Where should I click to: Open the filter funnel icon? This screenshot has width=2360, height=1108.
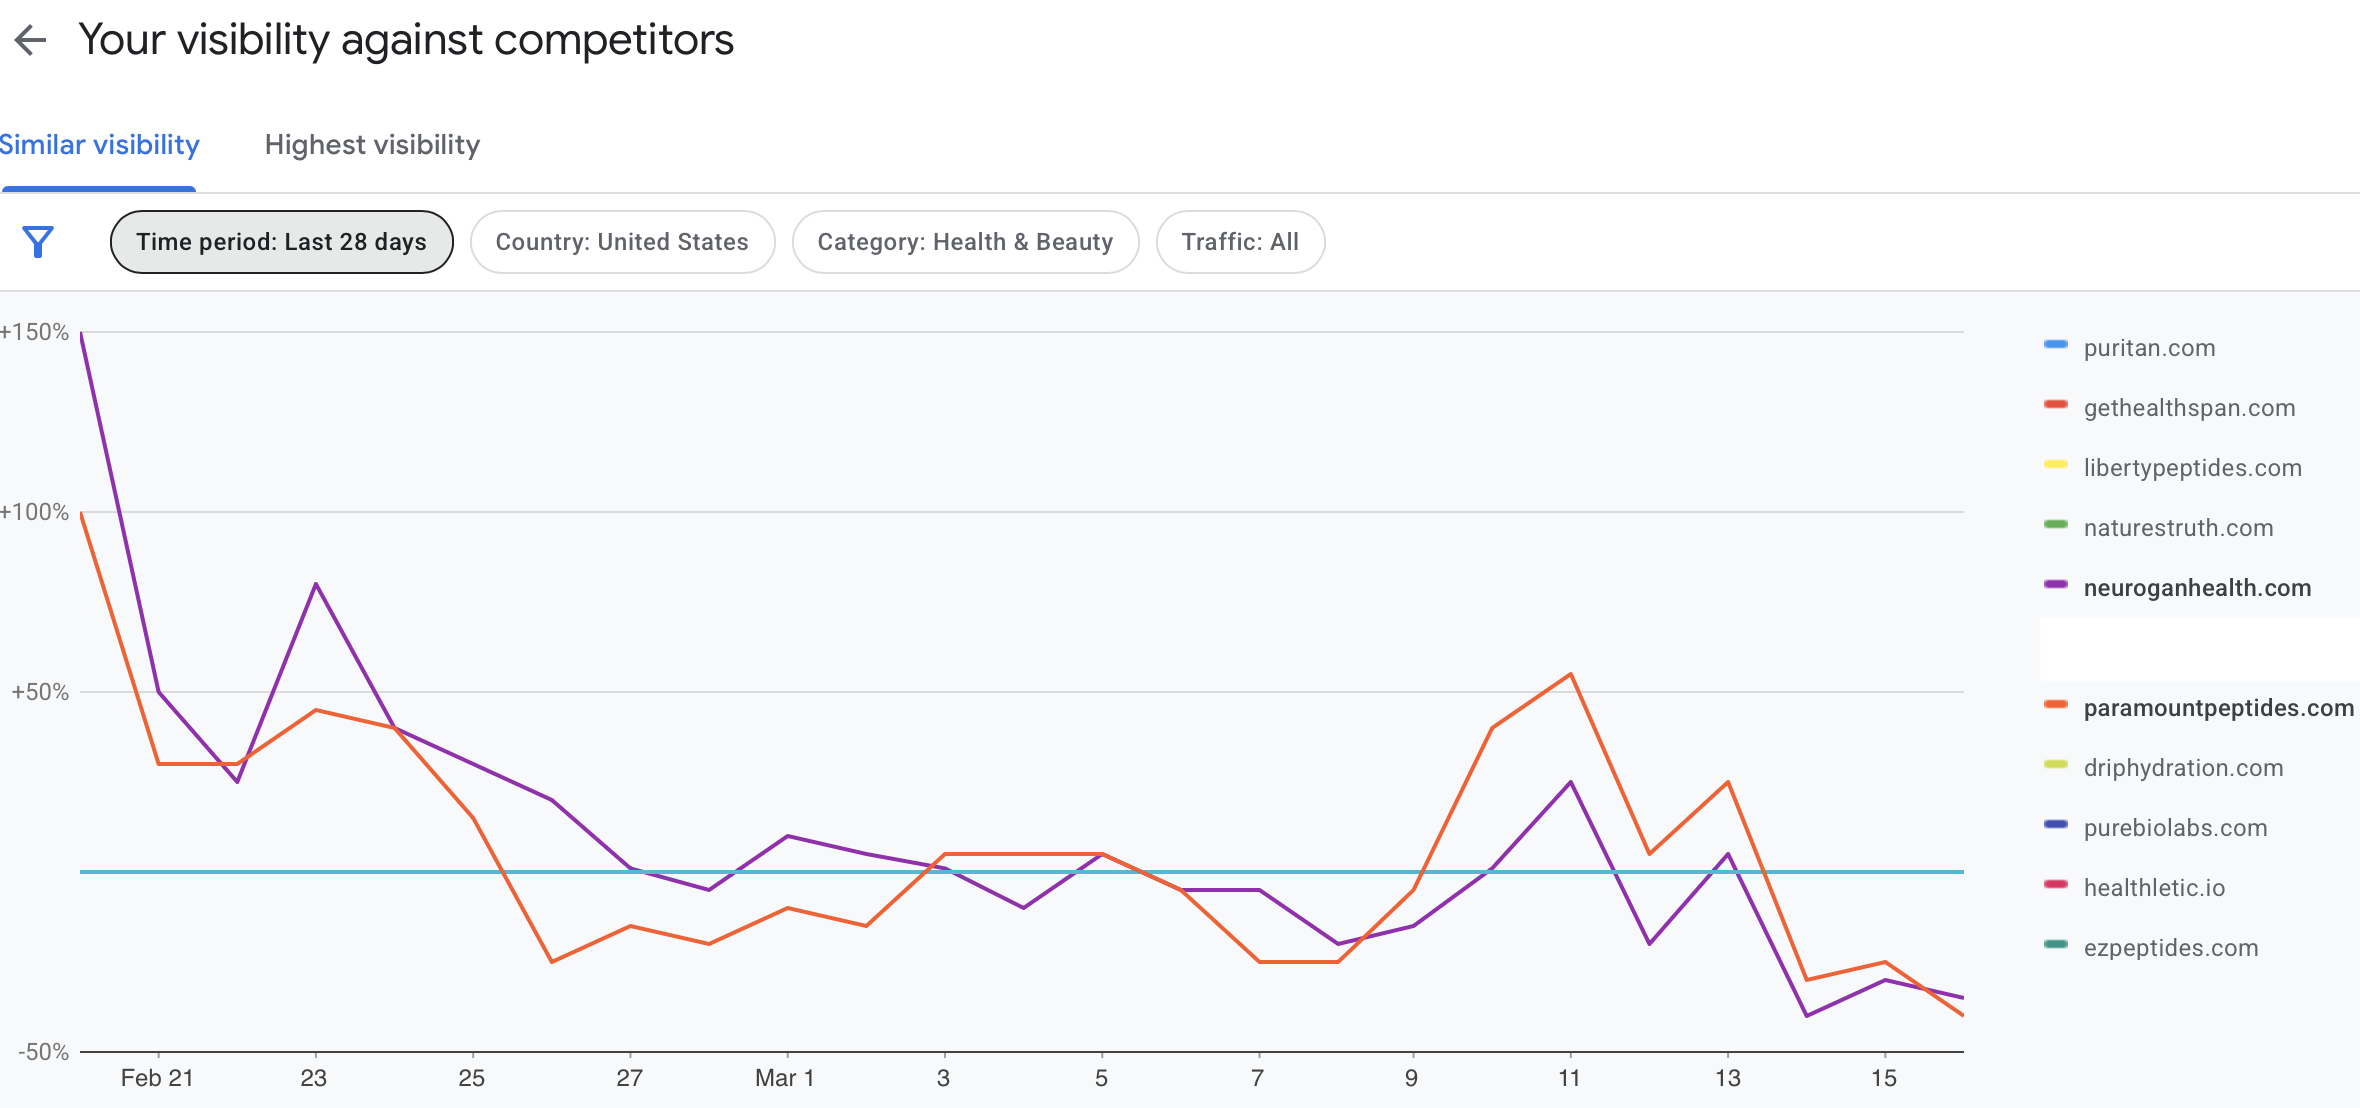click(x=38, y=242)
